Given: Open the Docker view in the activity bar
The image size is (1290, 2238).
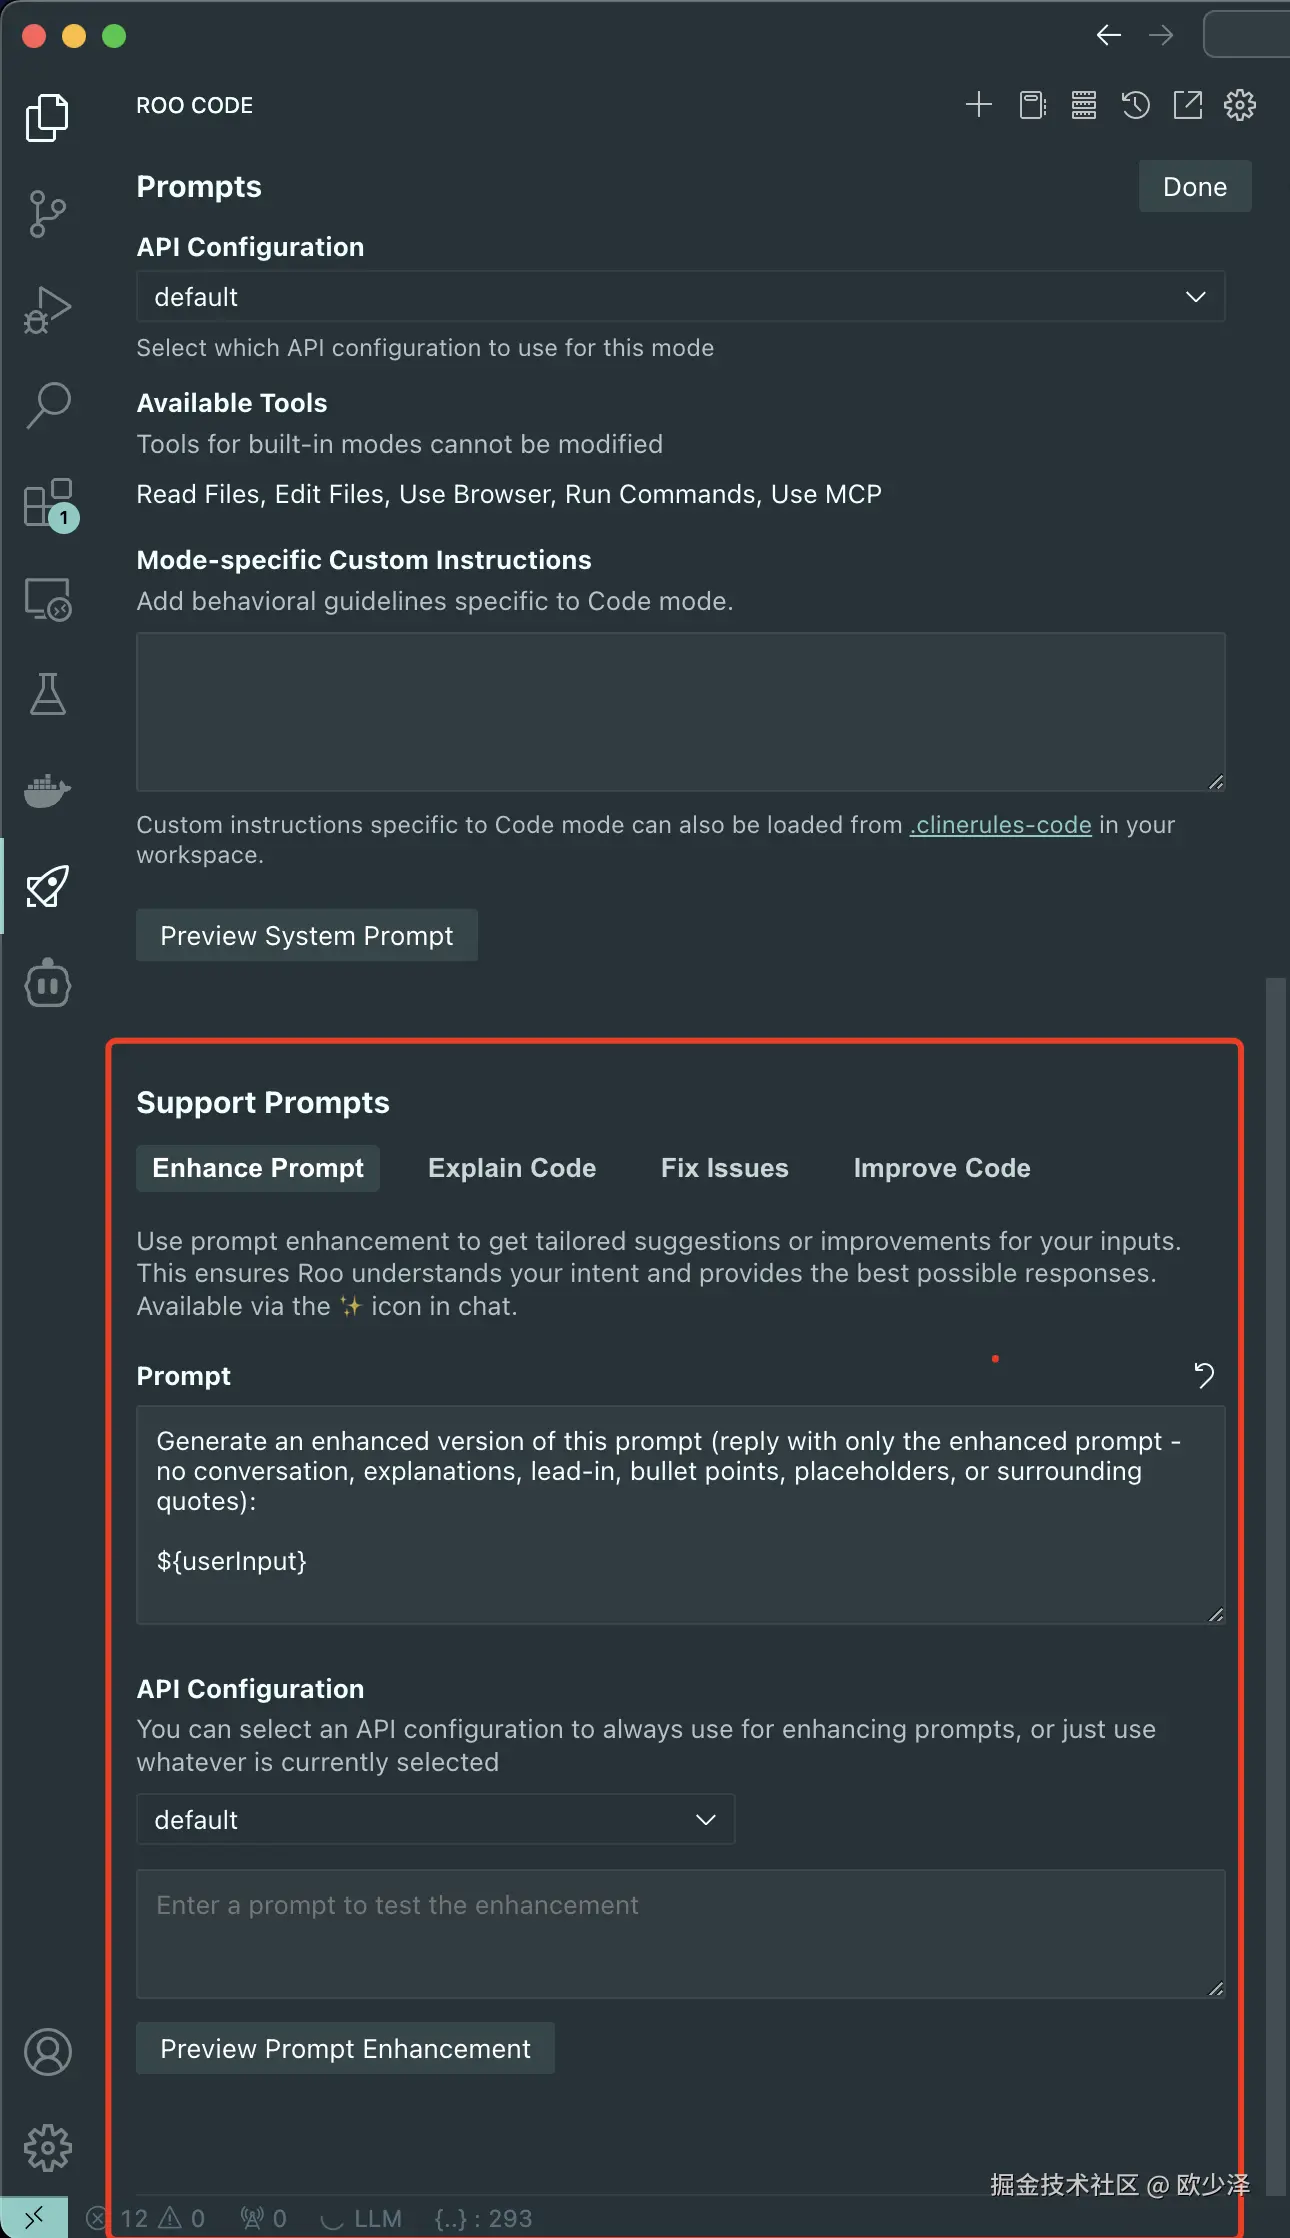Looking at the screenshot, I should 47,791.
